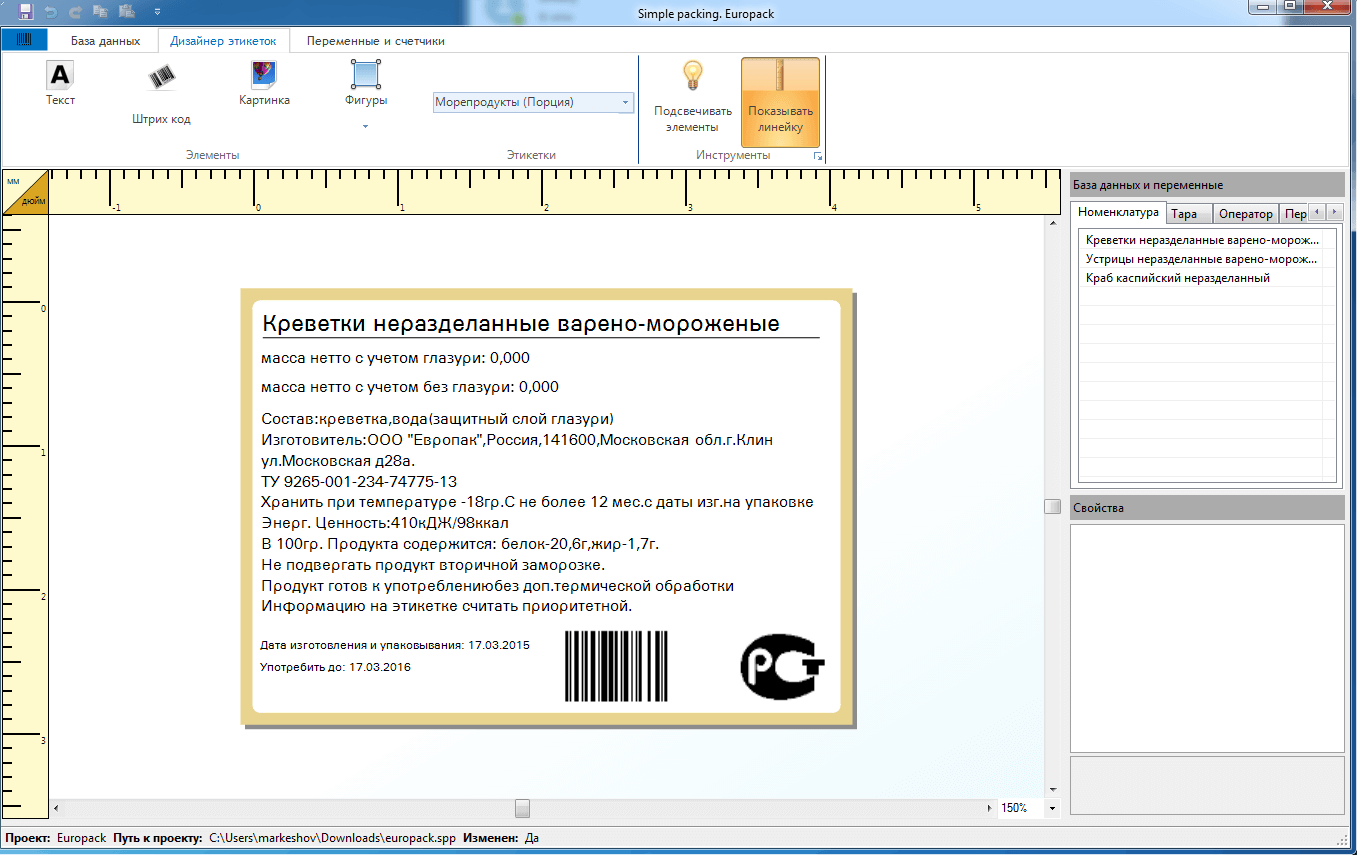
Task: Click the horizontal scrollbar thumb under canvas
Action: [522, 808]
